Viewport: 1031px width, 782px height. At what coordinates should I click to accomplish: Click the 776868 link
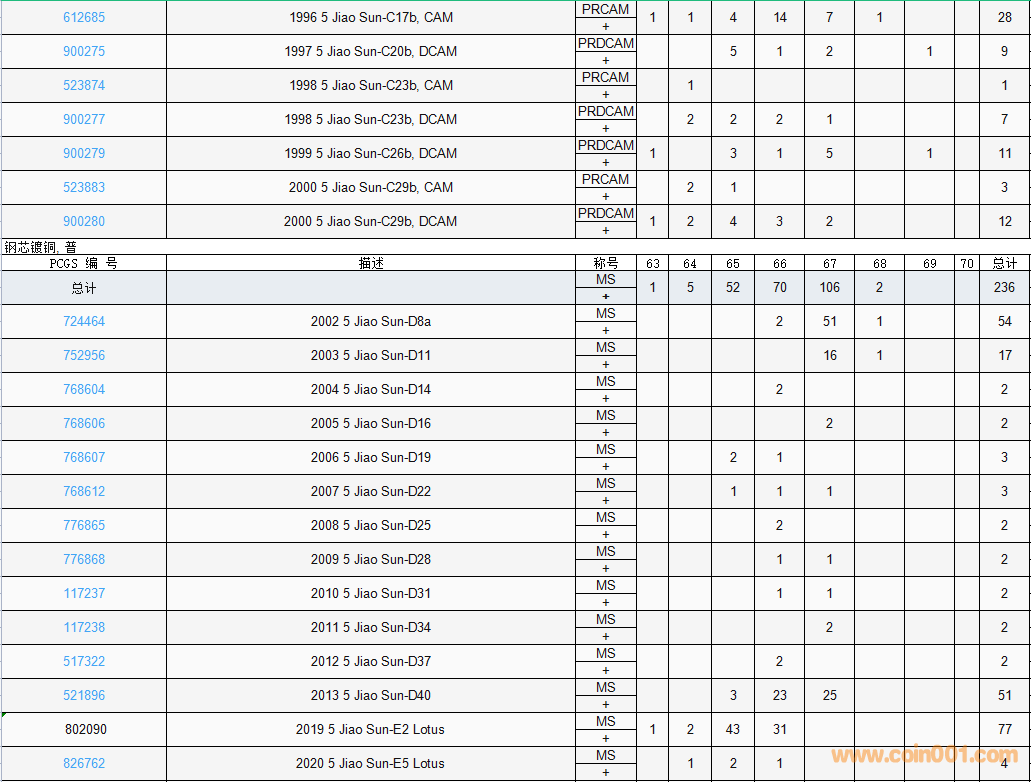pos(84,559)
